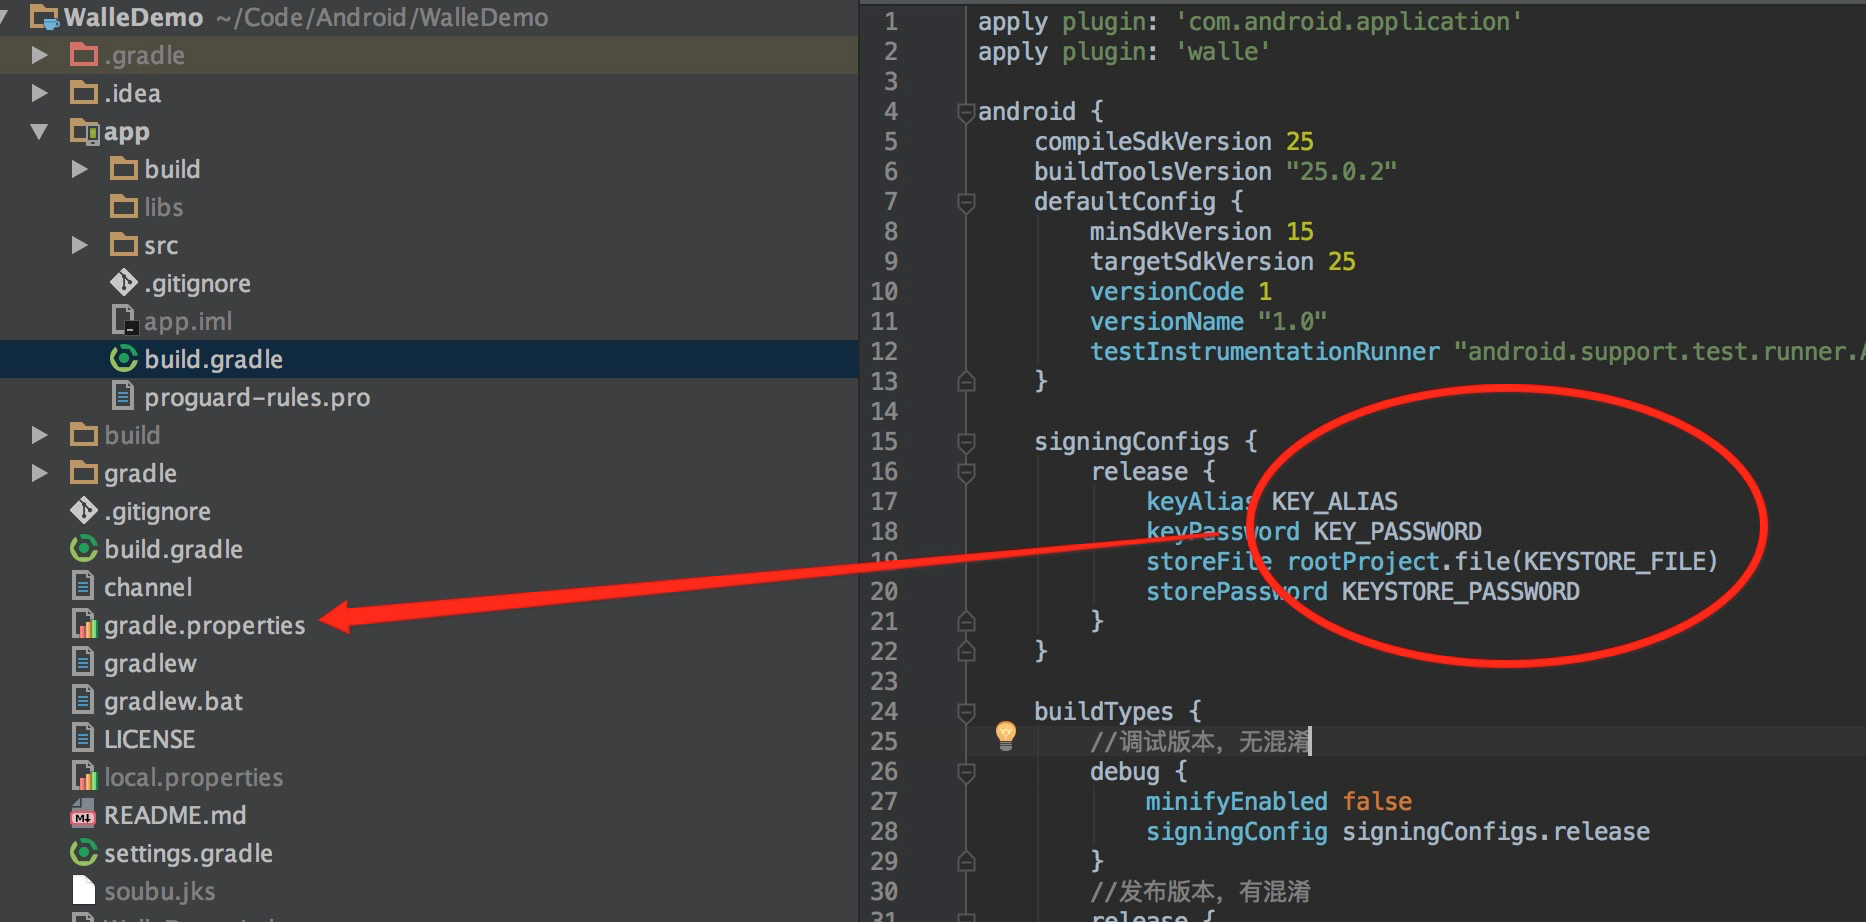Viewport: 1866px width, 922px height.
Task: Fold the signingConfigs block on line 15
Action: click(x=966, y=442)
